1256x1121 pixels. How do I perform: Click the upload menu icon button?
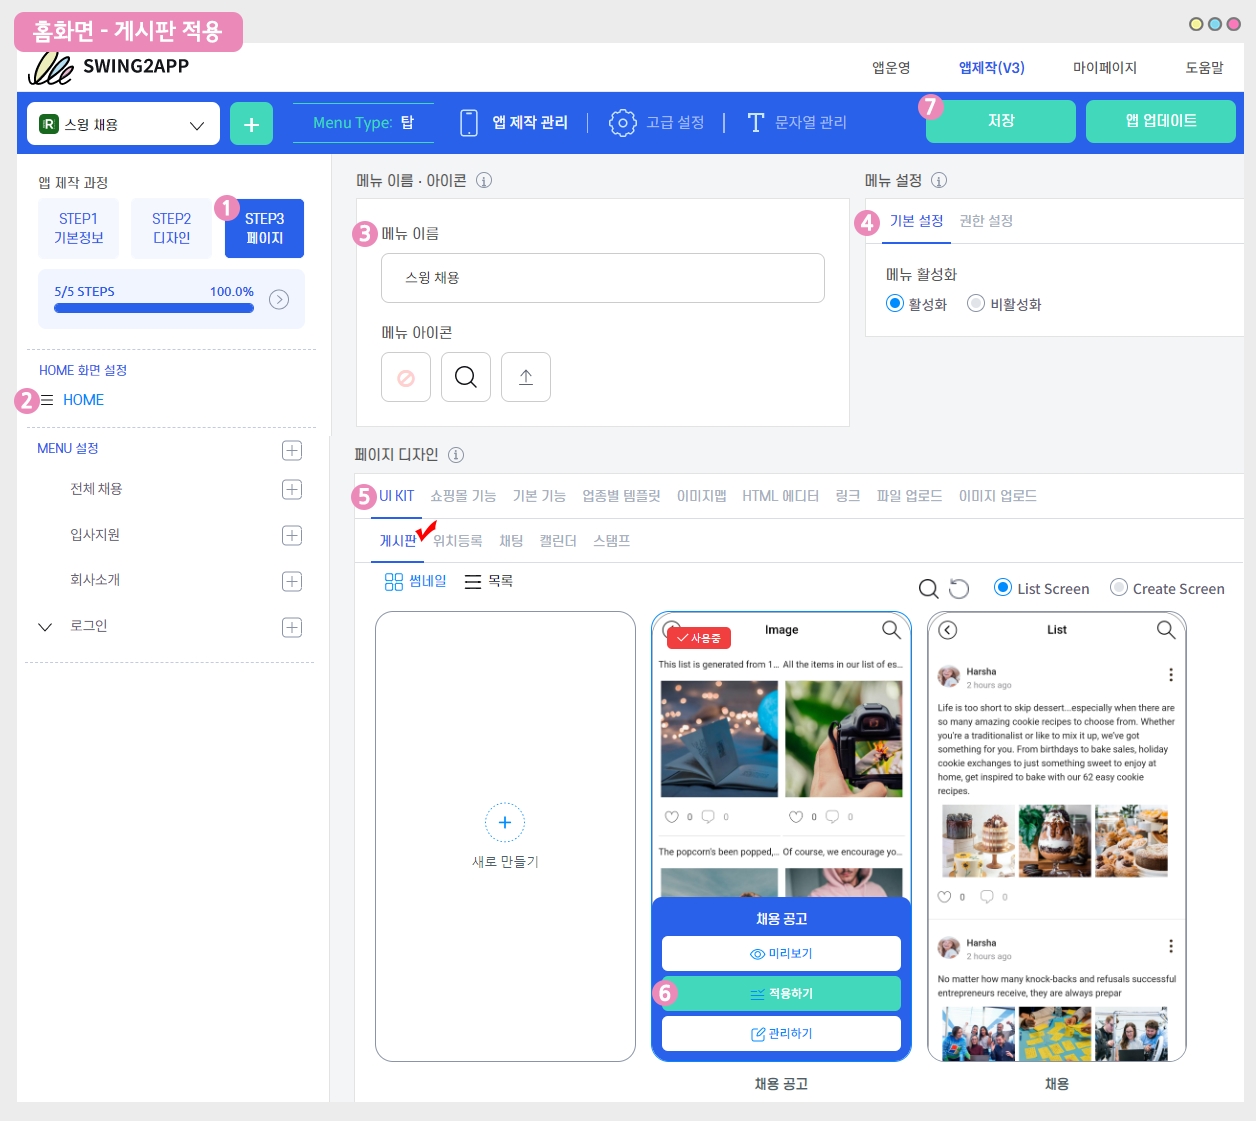pos(526,377)
